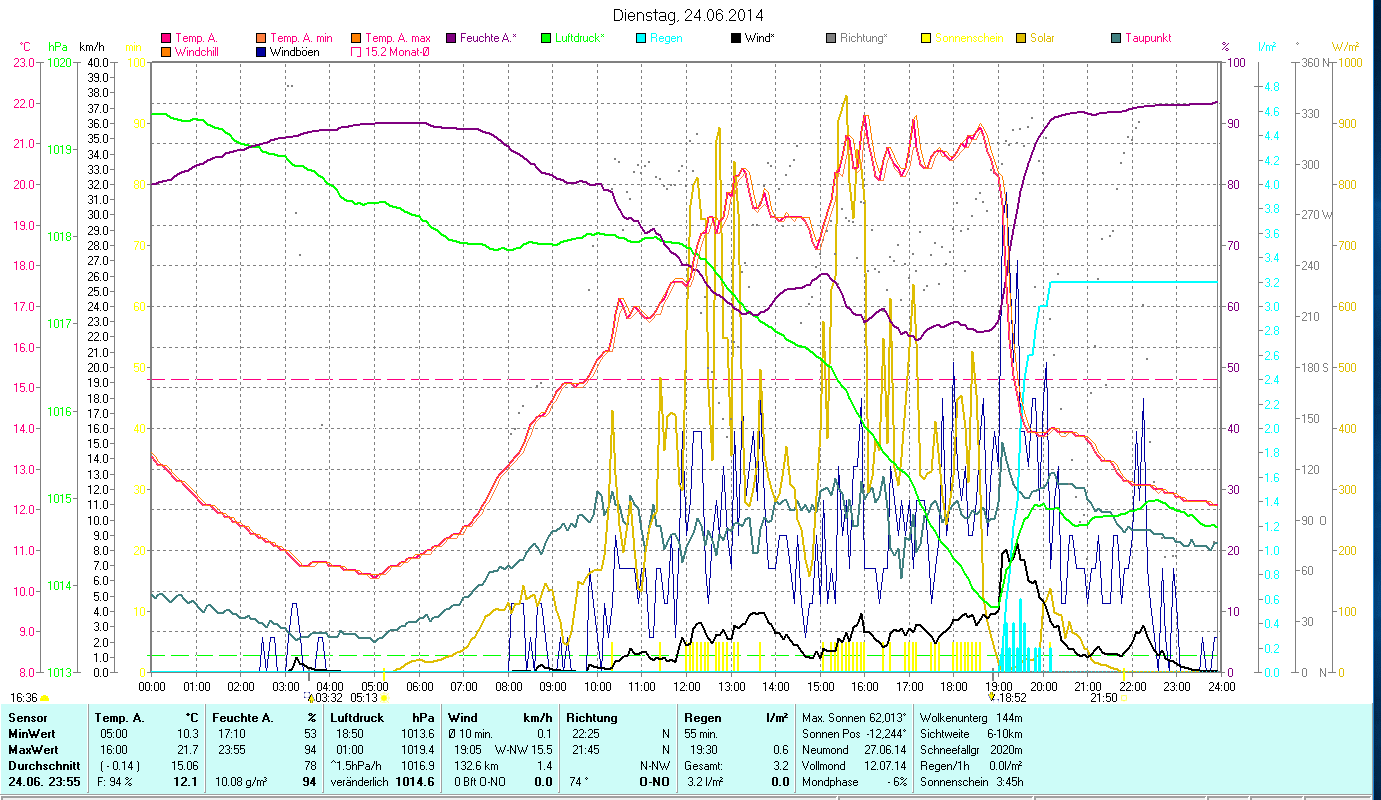This screenshot has height=800, width=1381.
Task: Click the Luftdruck table header
Action: coord(358,717)
